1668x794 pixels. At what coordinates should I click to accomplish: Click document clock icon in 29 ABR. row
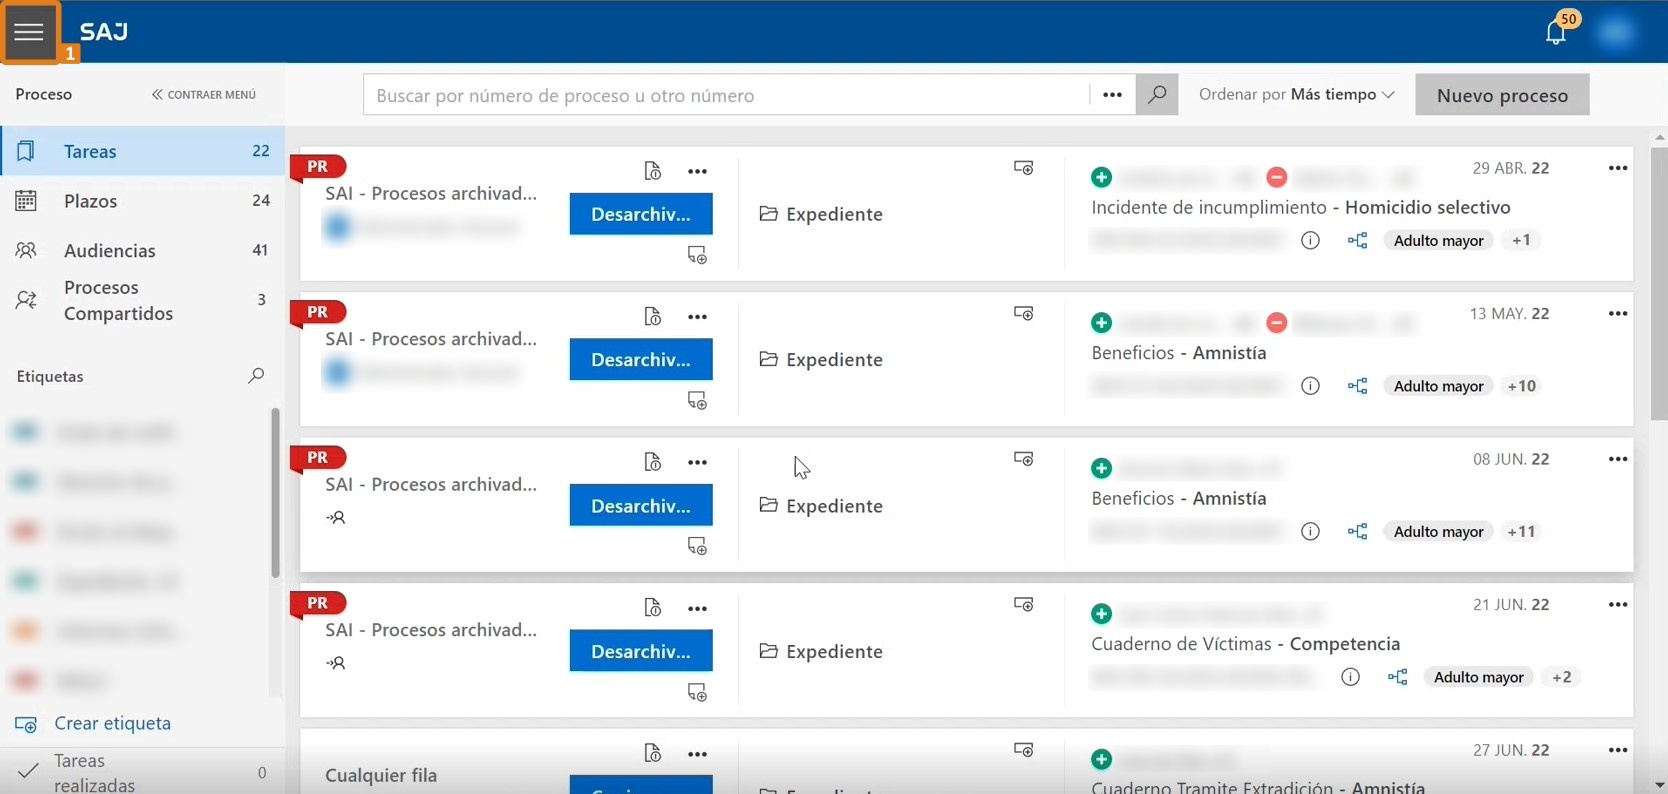coord(652,171)
